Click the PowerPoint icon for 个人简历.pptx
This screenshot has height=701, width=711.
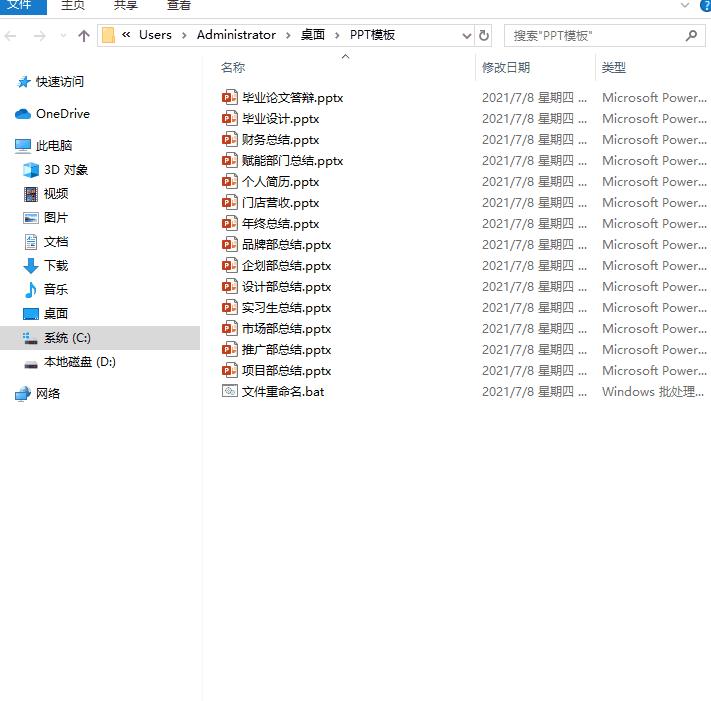(229, 181)
